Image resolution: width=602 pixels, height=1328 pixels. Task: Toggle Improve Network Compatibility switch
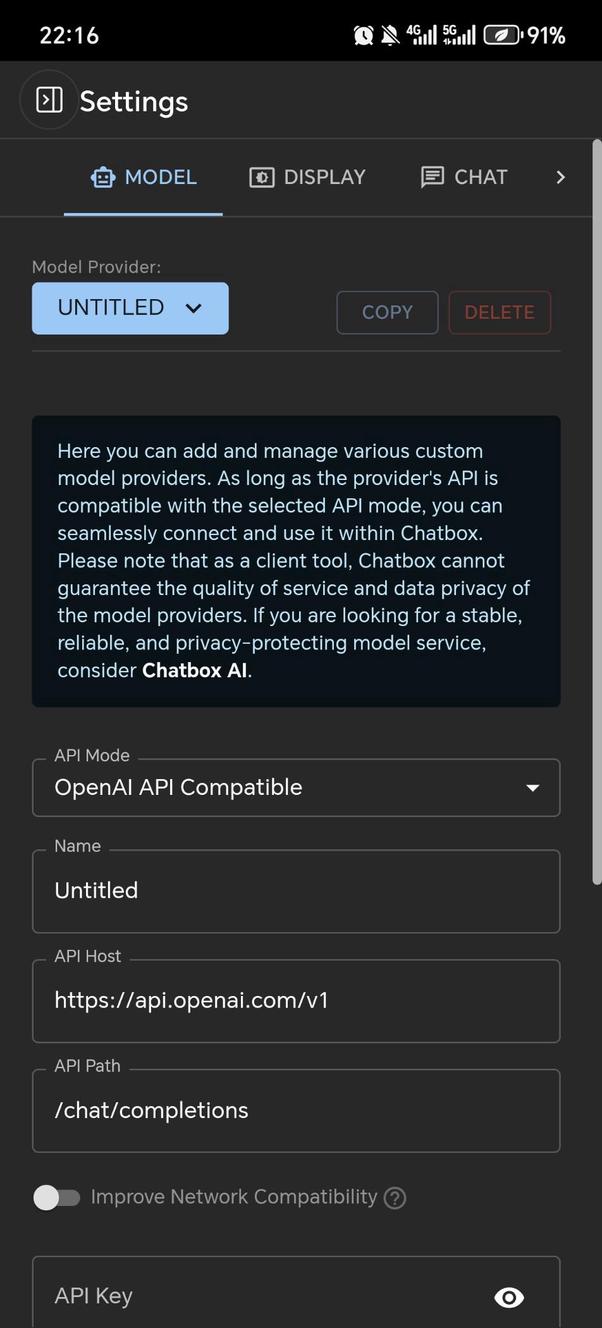tap(56, 1198)
